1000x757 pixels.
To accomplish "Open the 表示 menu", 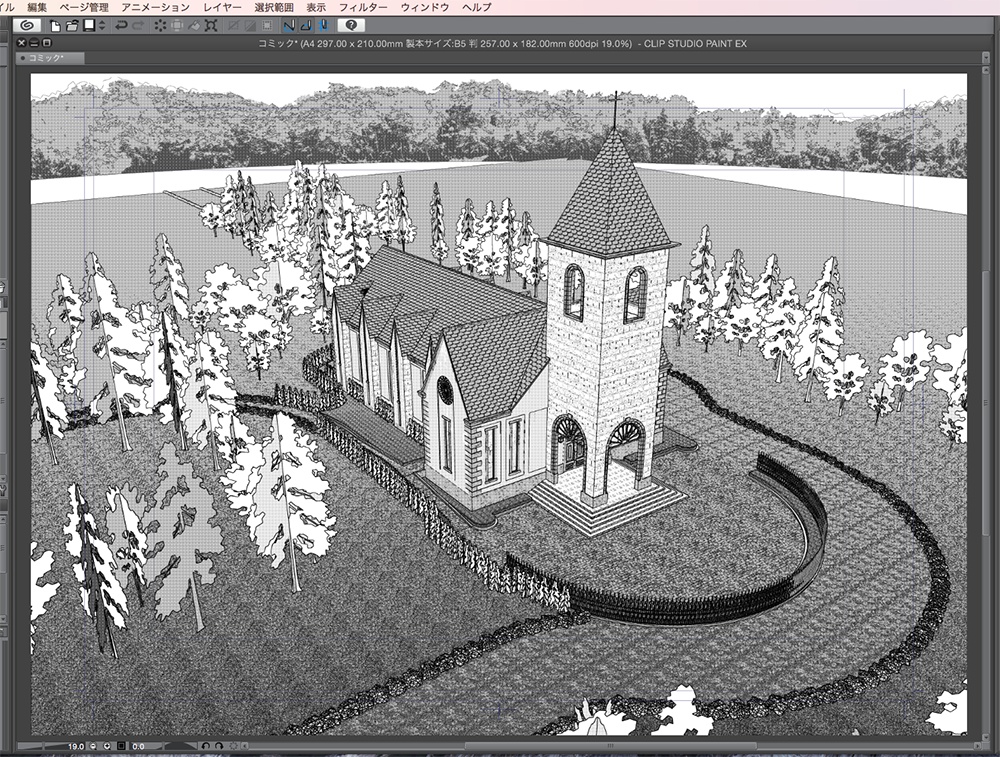I will pyautogui.click(x=316, y=7).
